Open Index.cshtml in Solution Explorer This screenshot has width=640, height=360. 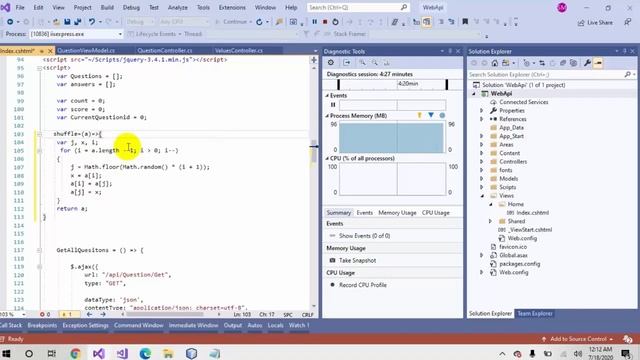click(532, 213)
